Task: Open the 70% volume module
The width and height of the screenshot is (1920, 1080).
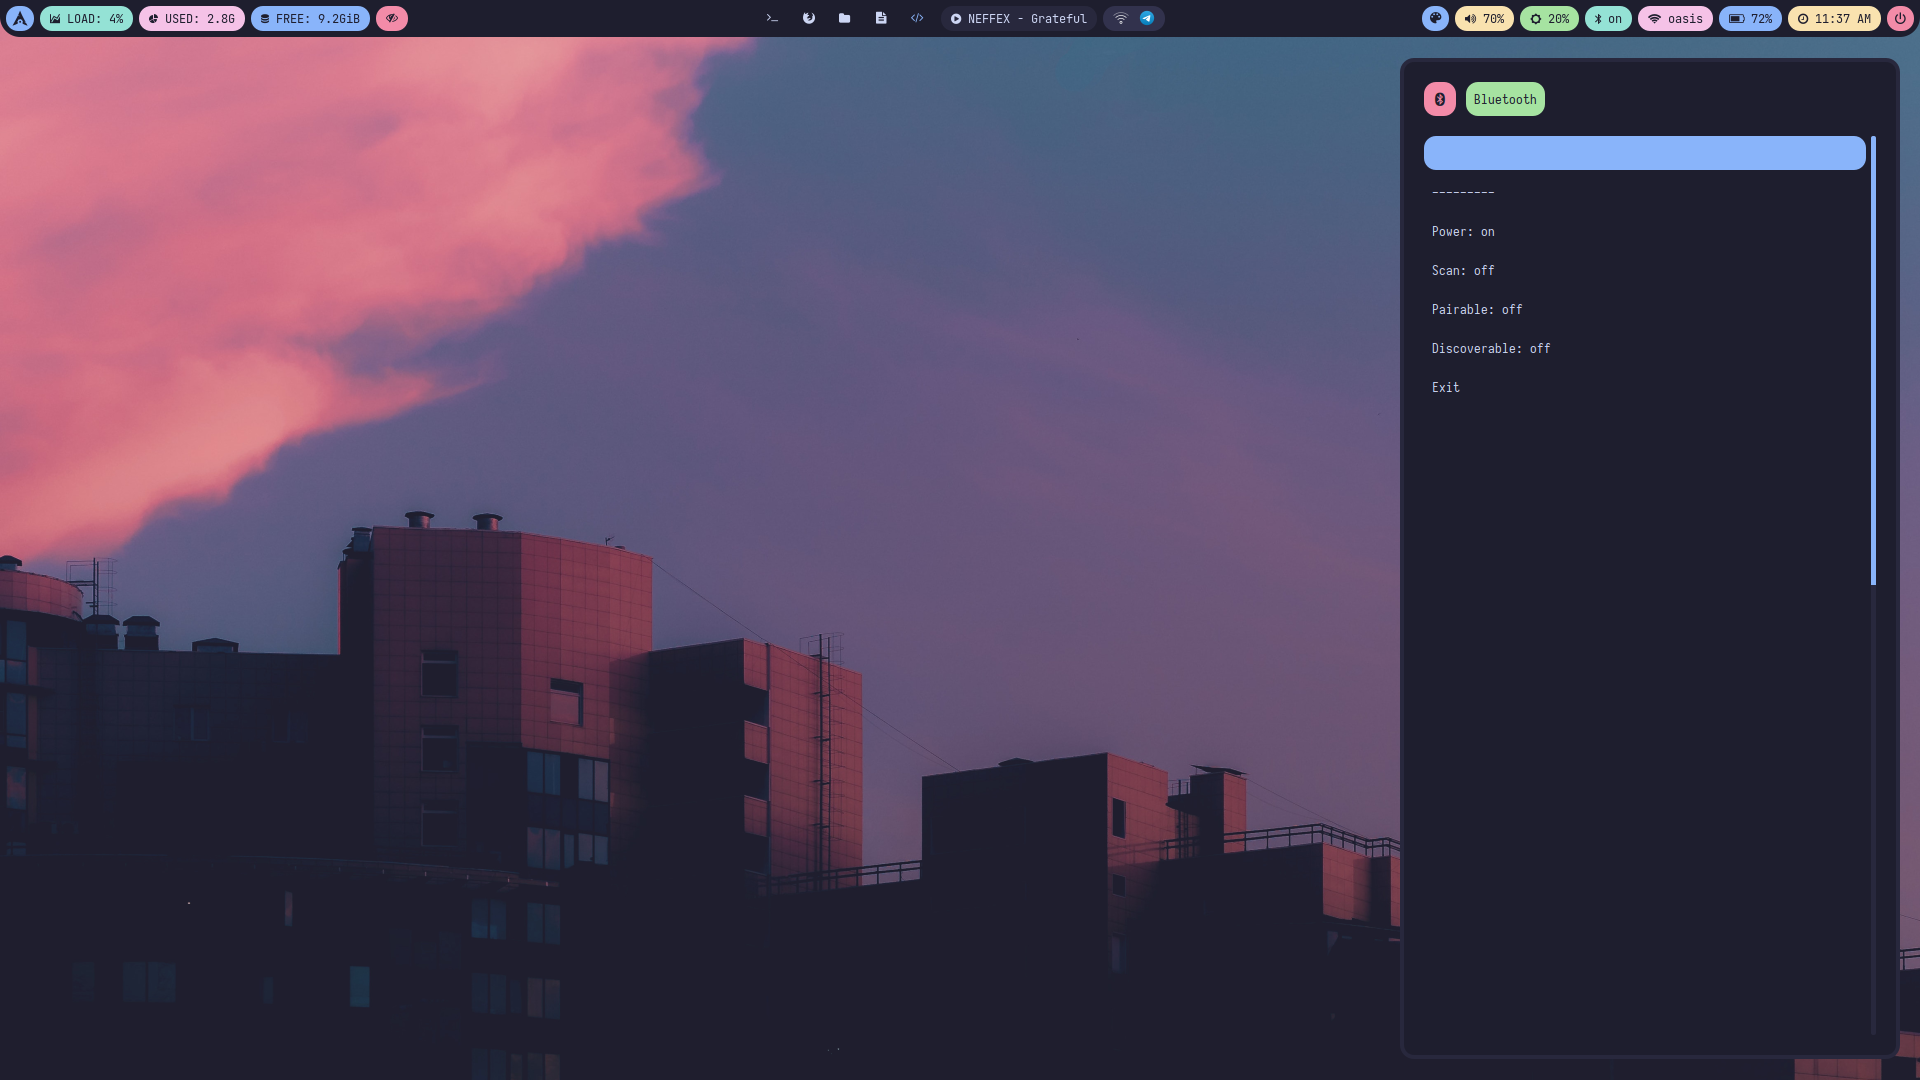Action: [1484, 18]
